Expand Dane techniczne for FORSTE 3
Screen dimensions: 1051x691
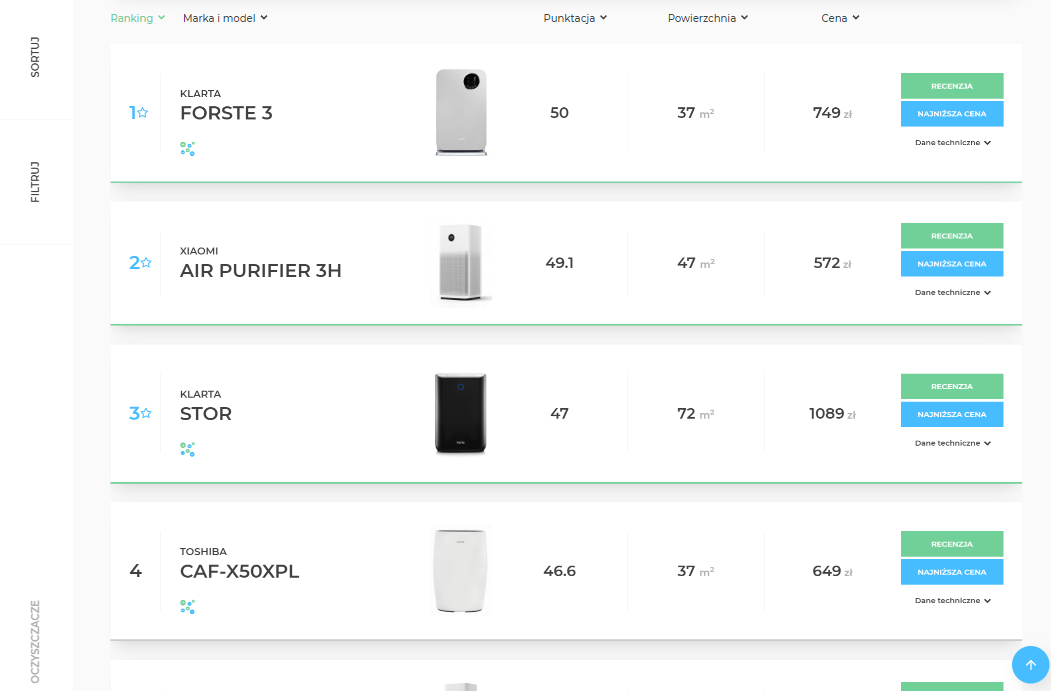click(952, 143)
